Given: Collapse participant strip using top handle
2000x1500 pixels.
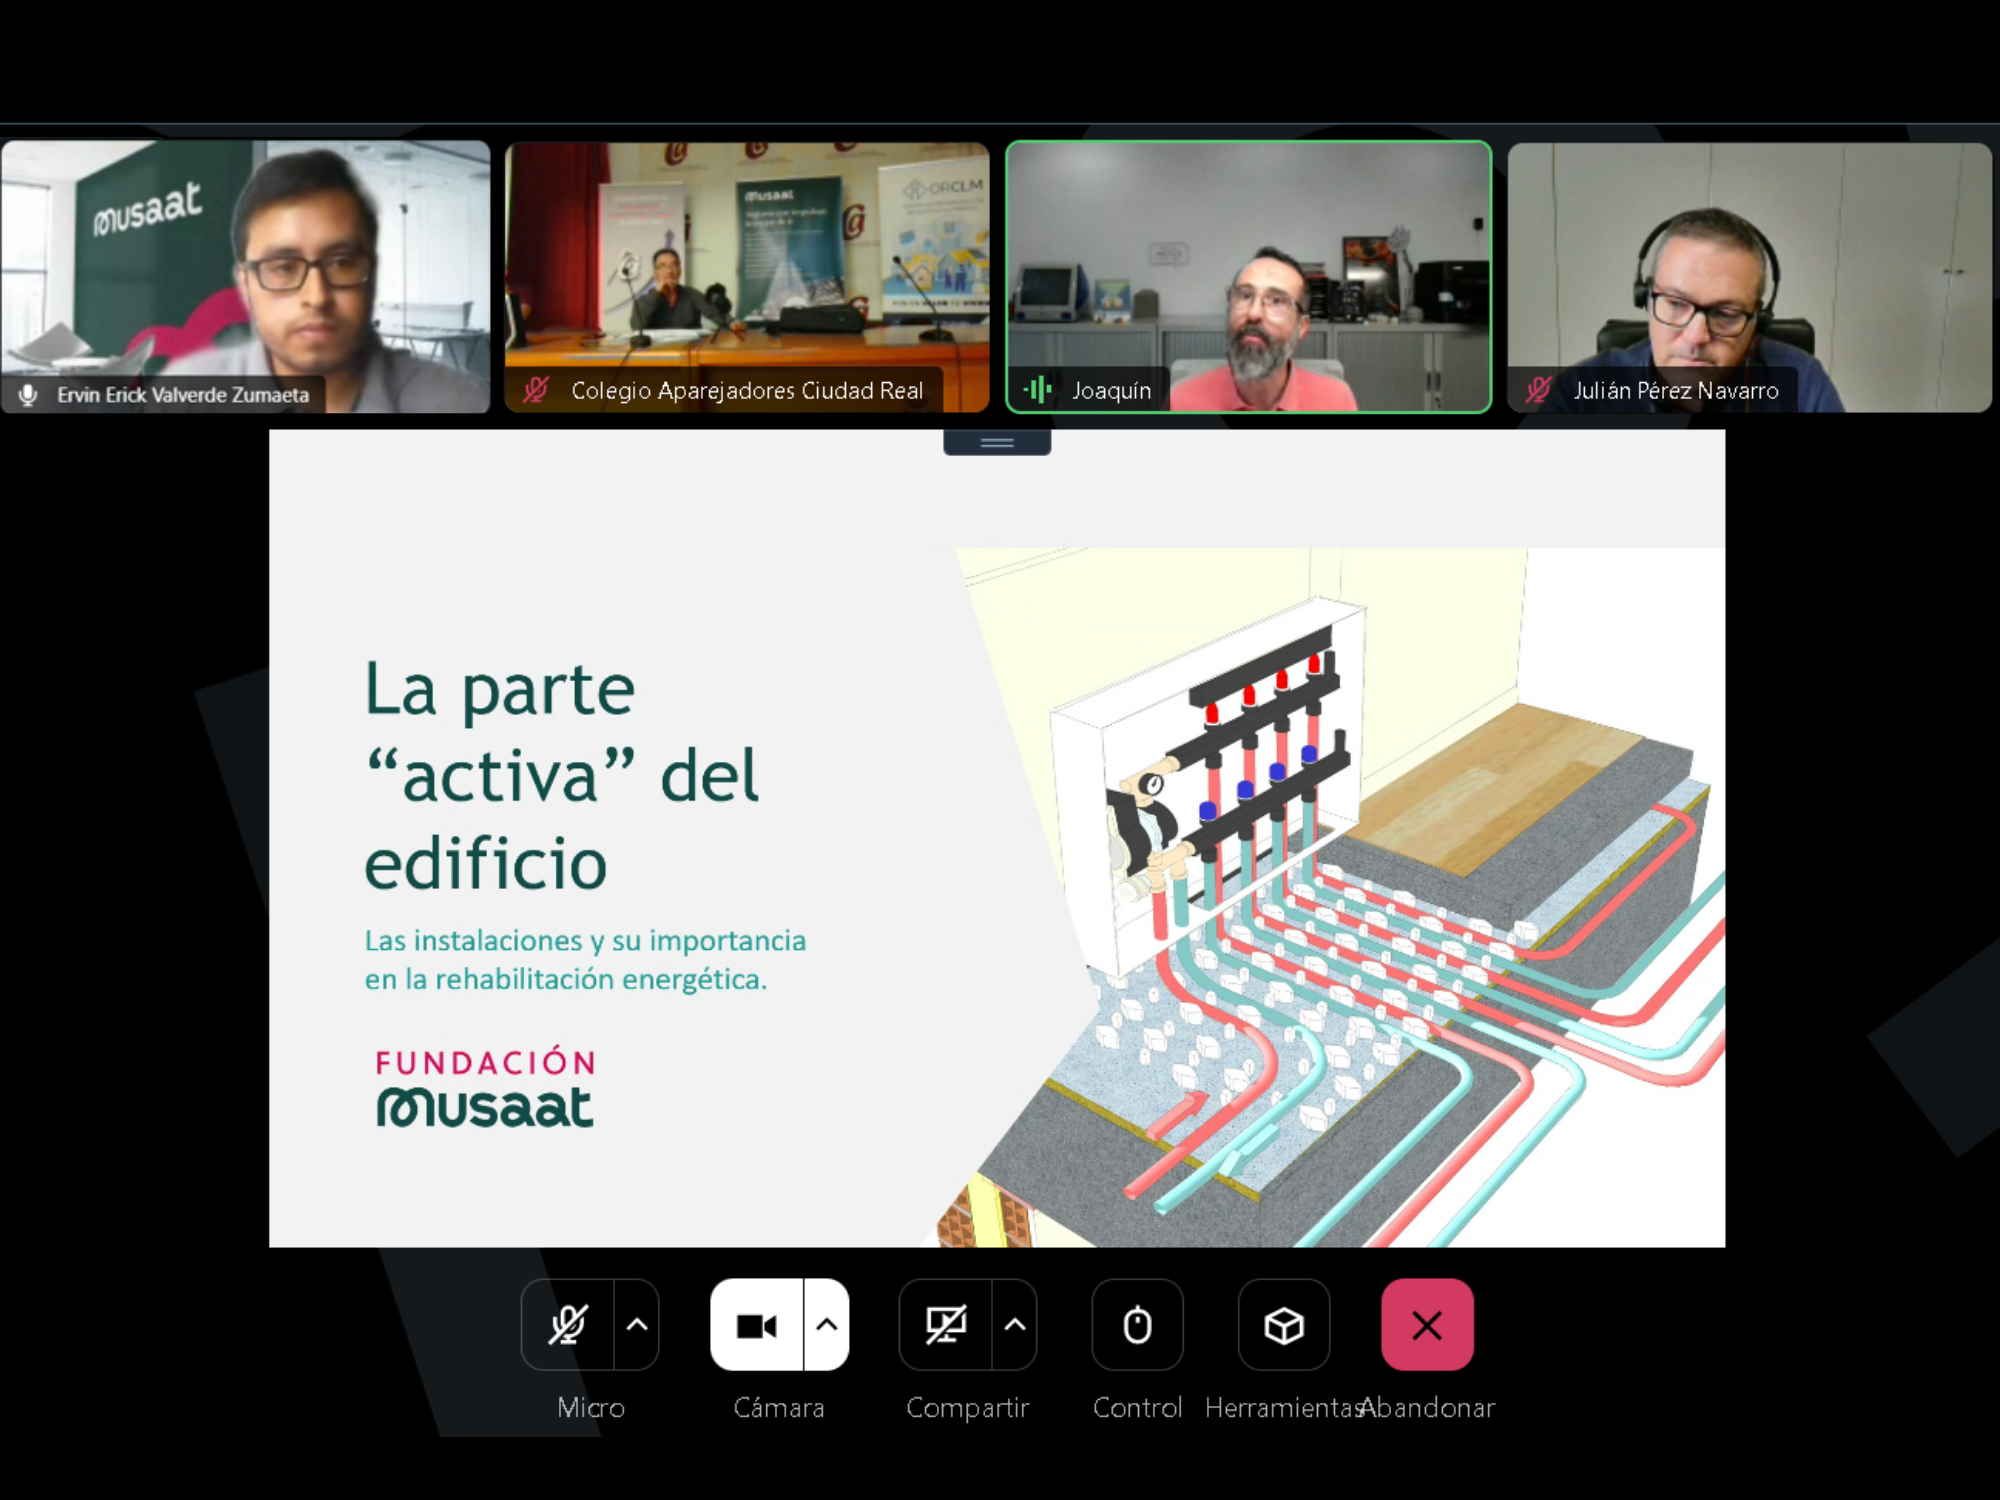Looking at the screenshot, I should (997, 442).
